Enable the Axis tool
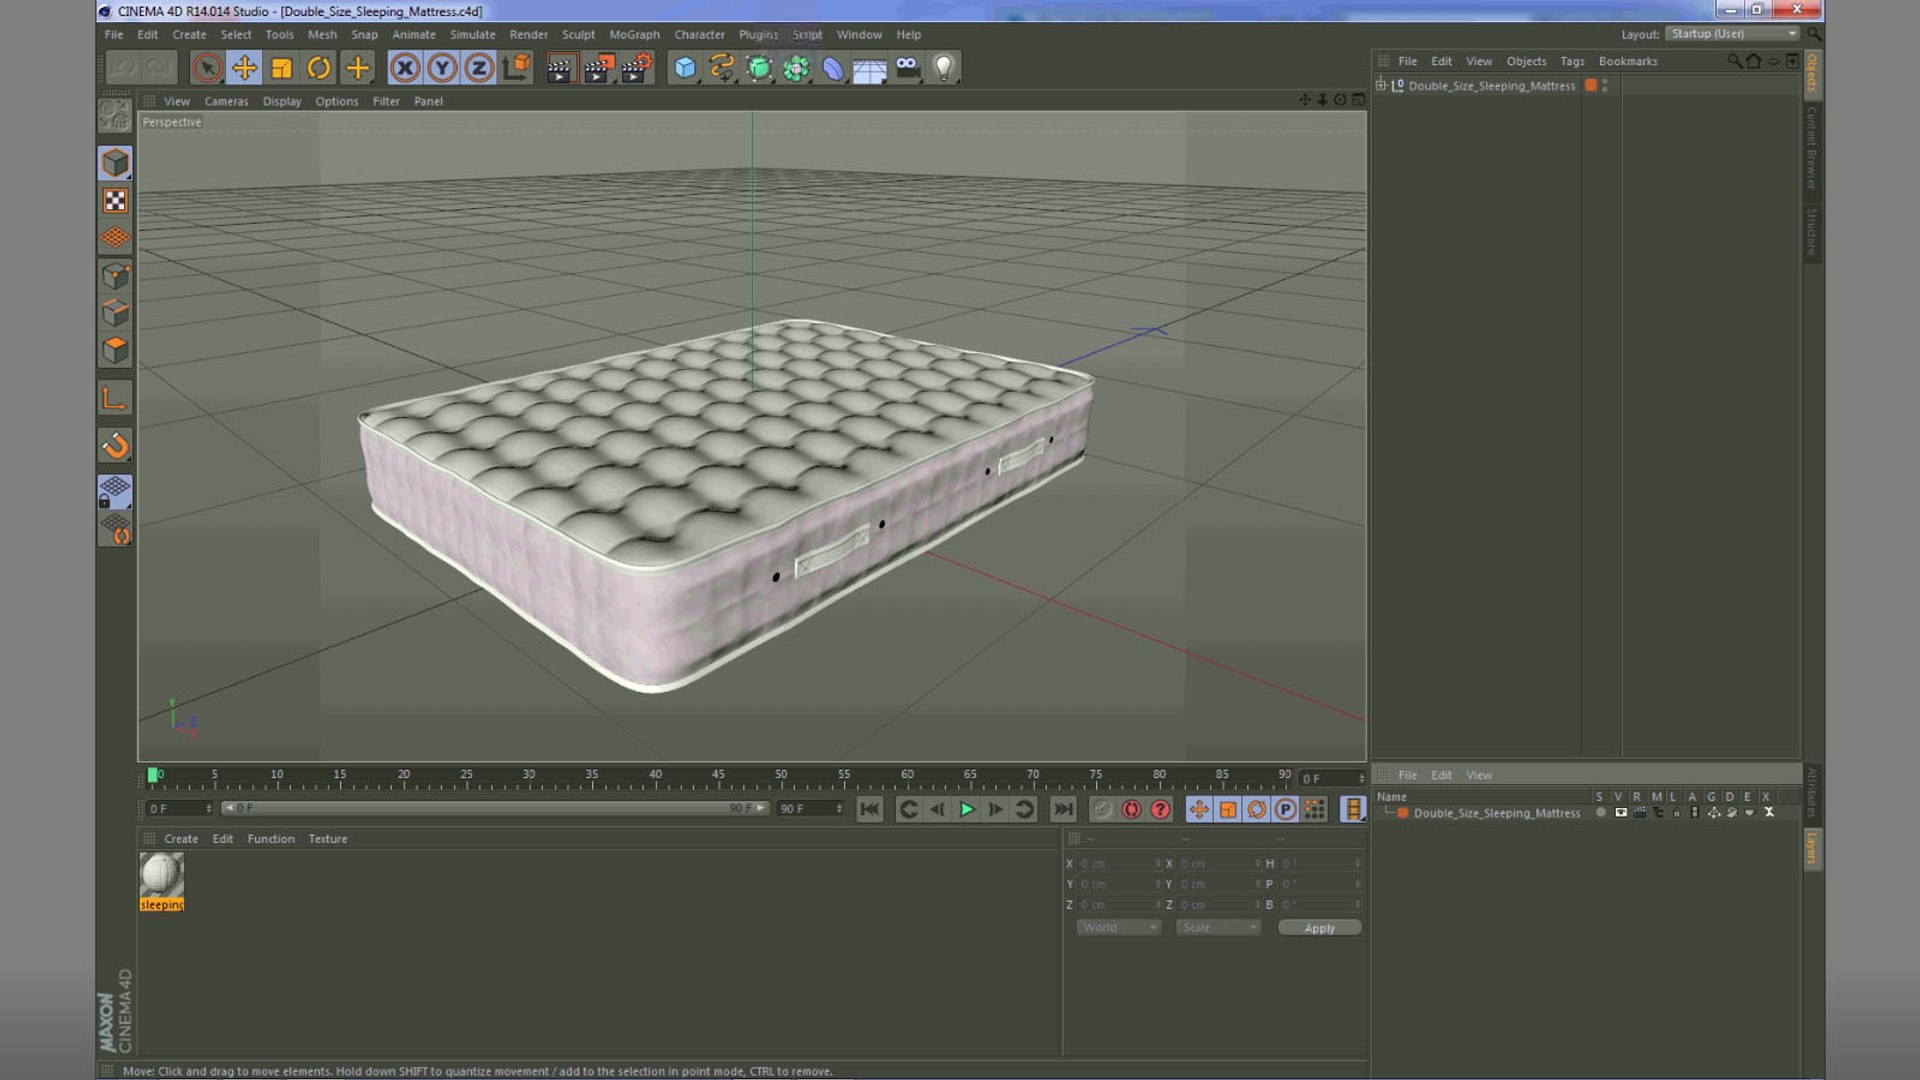The height and width of the screenshot is (1080, 1920). (115, 399)
